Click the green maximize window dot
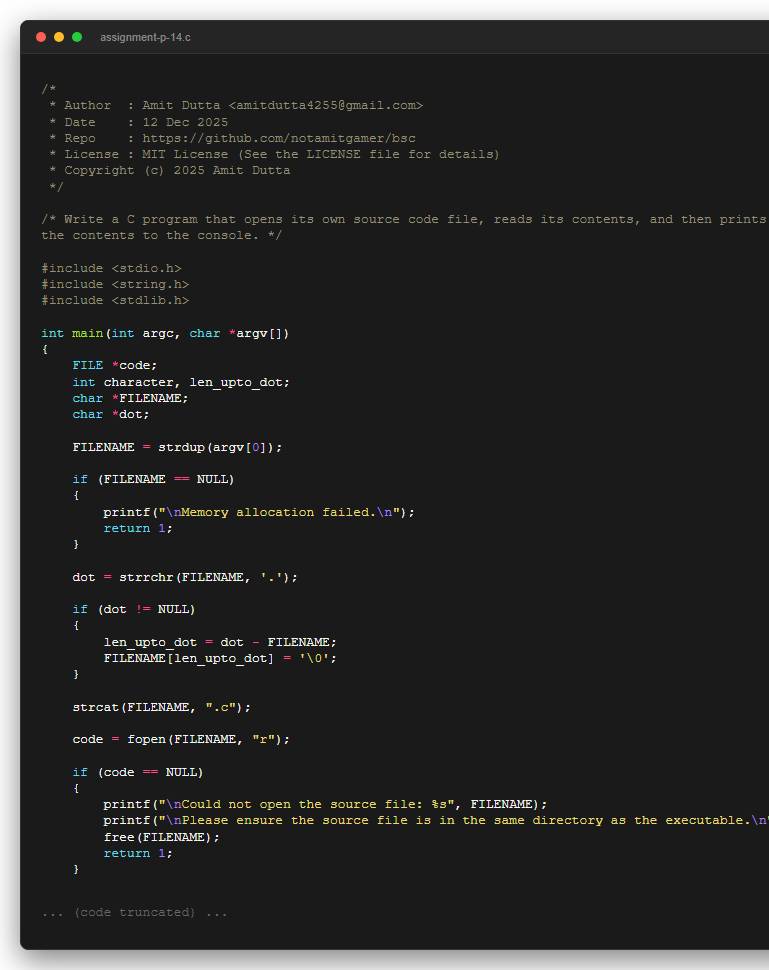Screen dimensions: 769x970 tap(77, 37)
